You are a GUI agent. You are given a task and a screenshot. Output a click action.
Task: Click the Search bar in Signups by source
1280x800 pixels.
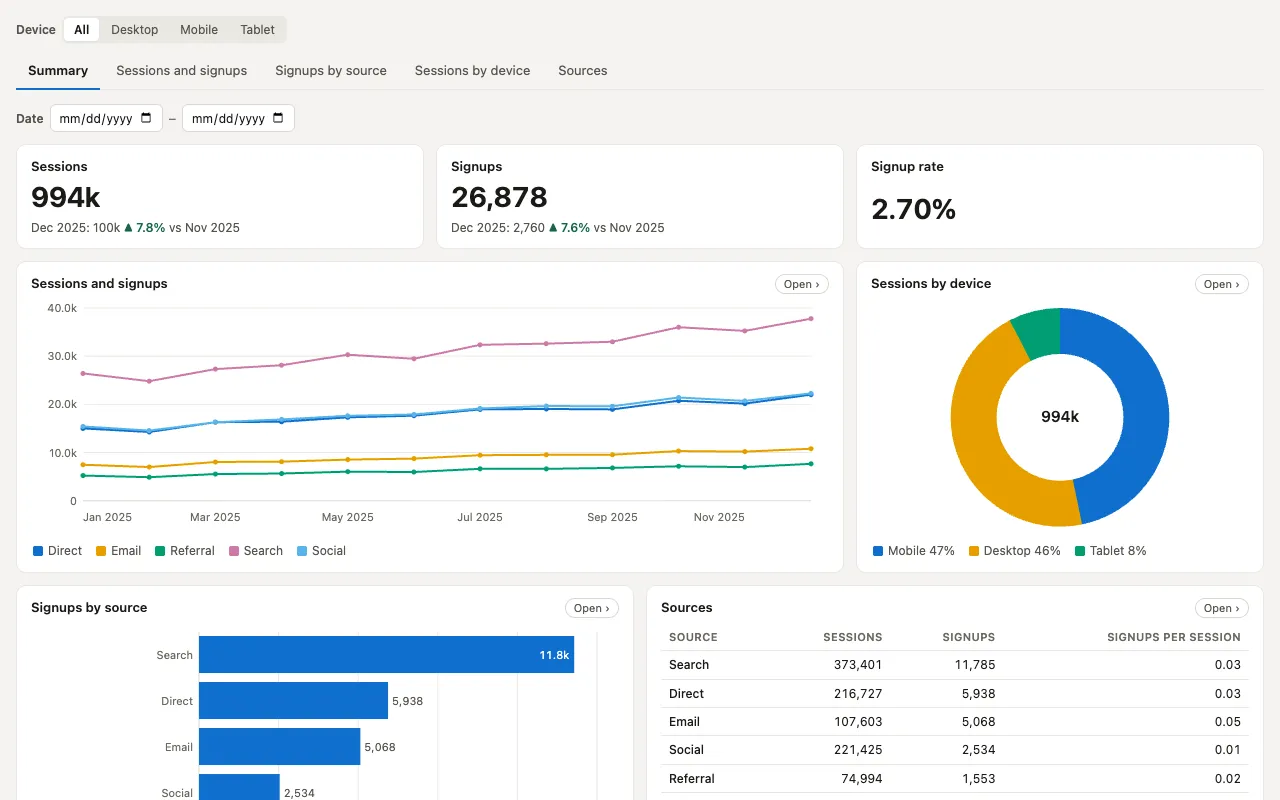pos(386,655)
